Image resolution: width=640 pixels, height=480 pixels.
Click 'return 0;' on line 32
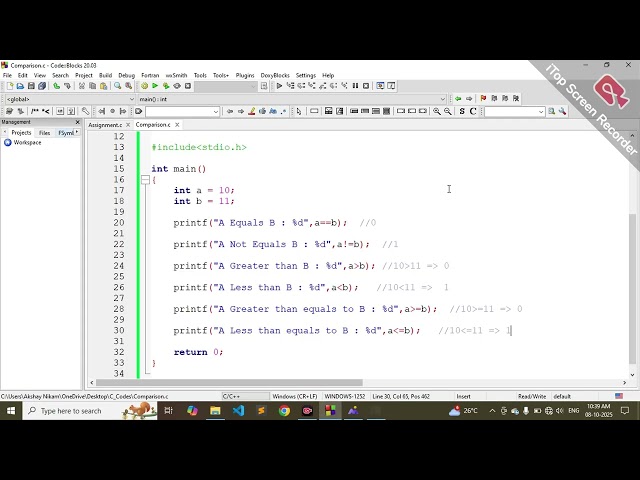[198, 352]
